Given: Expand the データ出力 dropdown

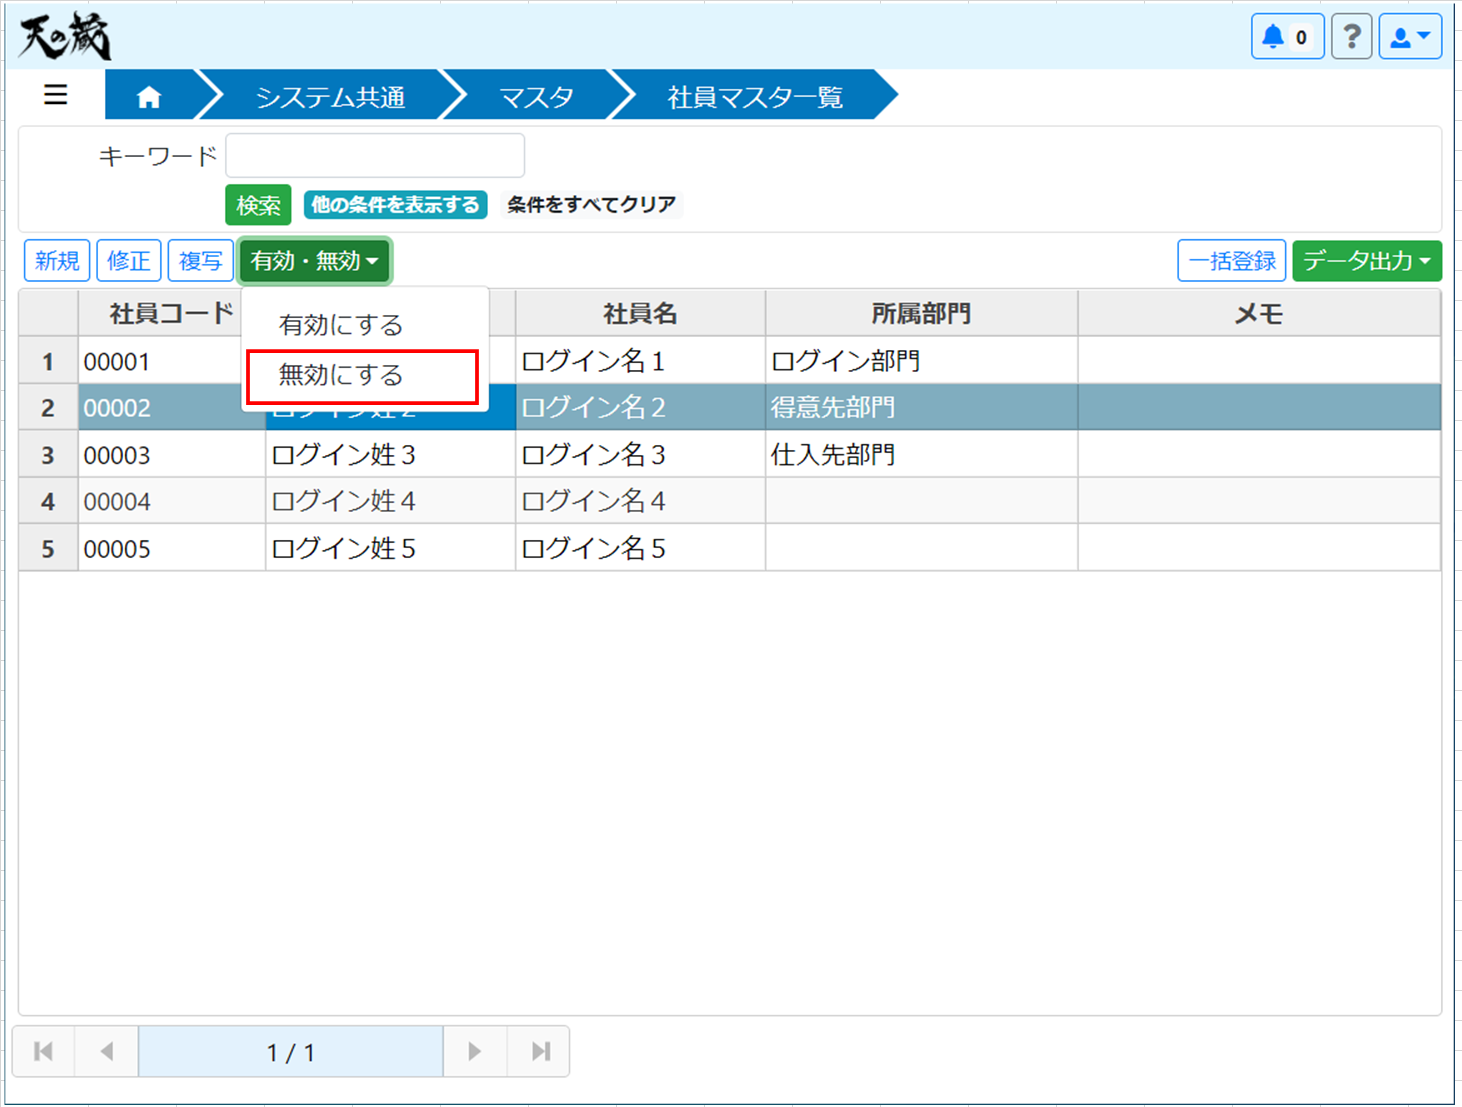Looking at the screenshot, I should [1365, 261].
